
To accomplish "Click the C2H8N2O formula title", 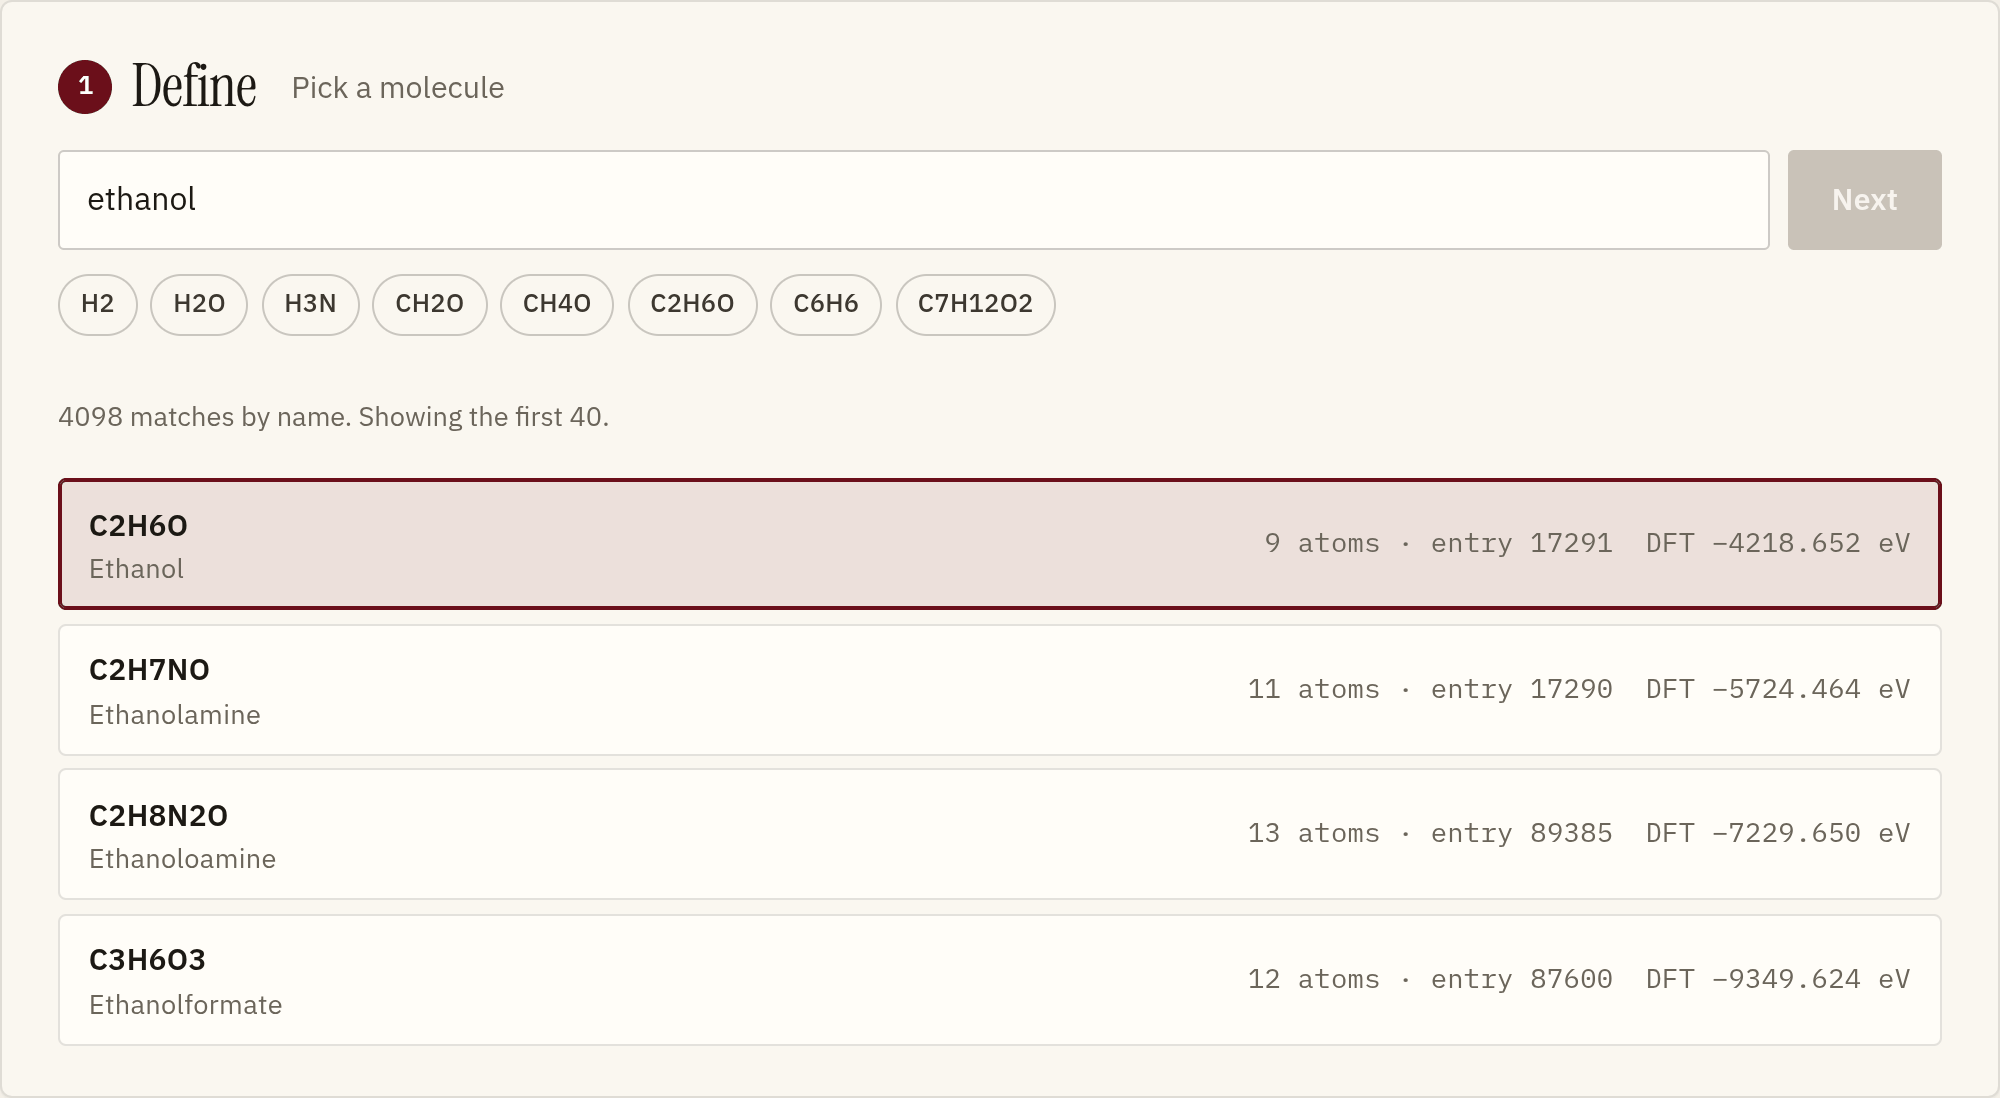I will click(x=158, y=816).
